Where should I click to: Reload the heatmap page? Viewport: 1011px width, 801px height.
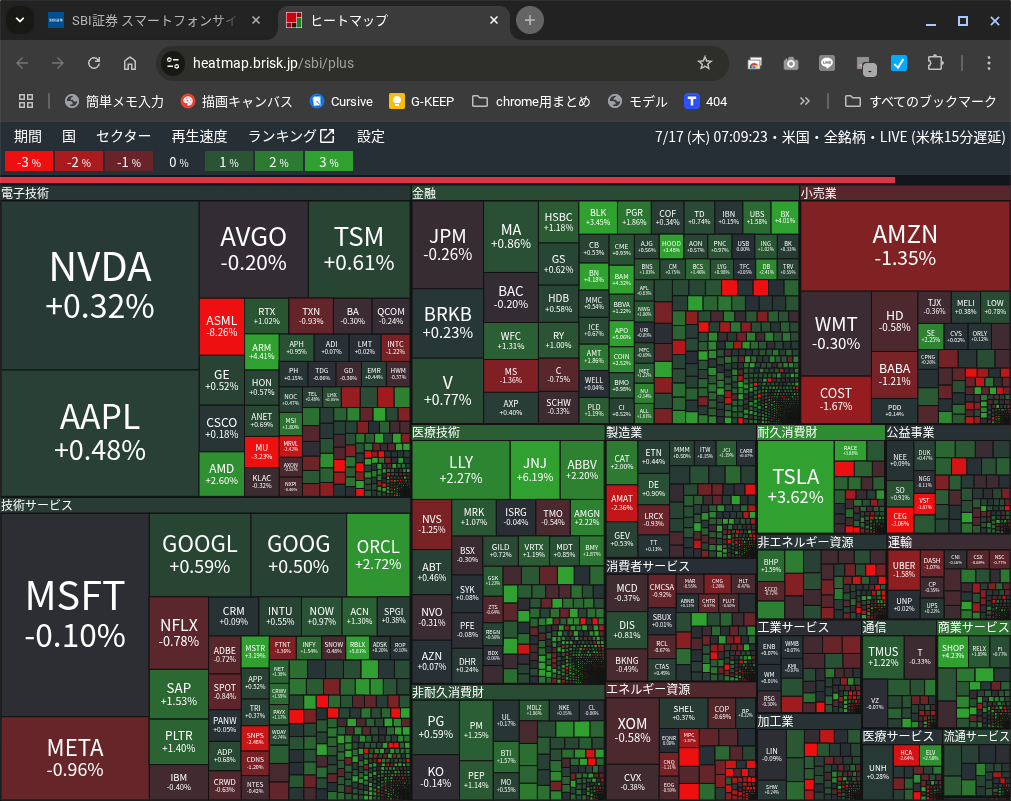pyautogui.click(x=94, y=63)
